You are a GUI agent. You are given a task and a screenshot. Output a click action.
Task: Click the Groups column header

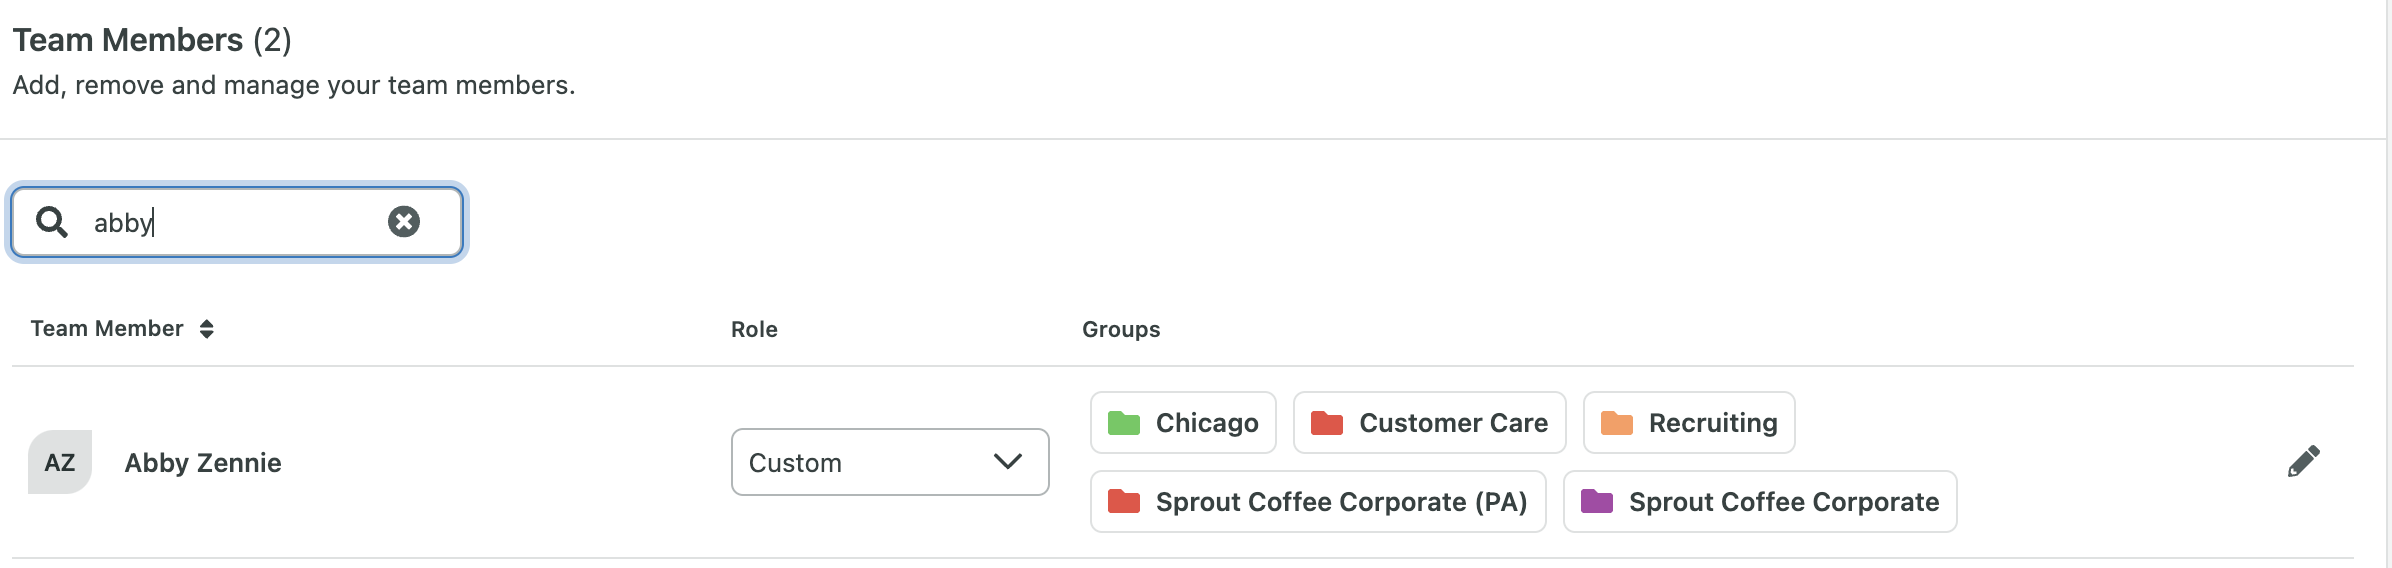(1121, 330)
